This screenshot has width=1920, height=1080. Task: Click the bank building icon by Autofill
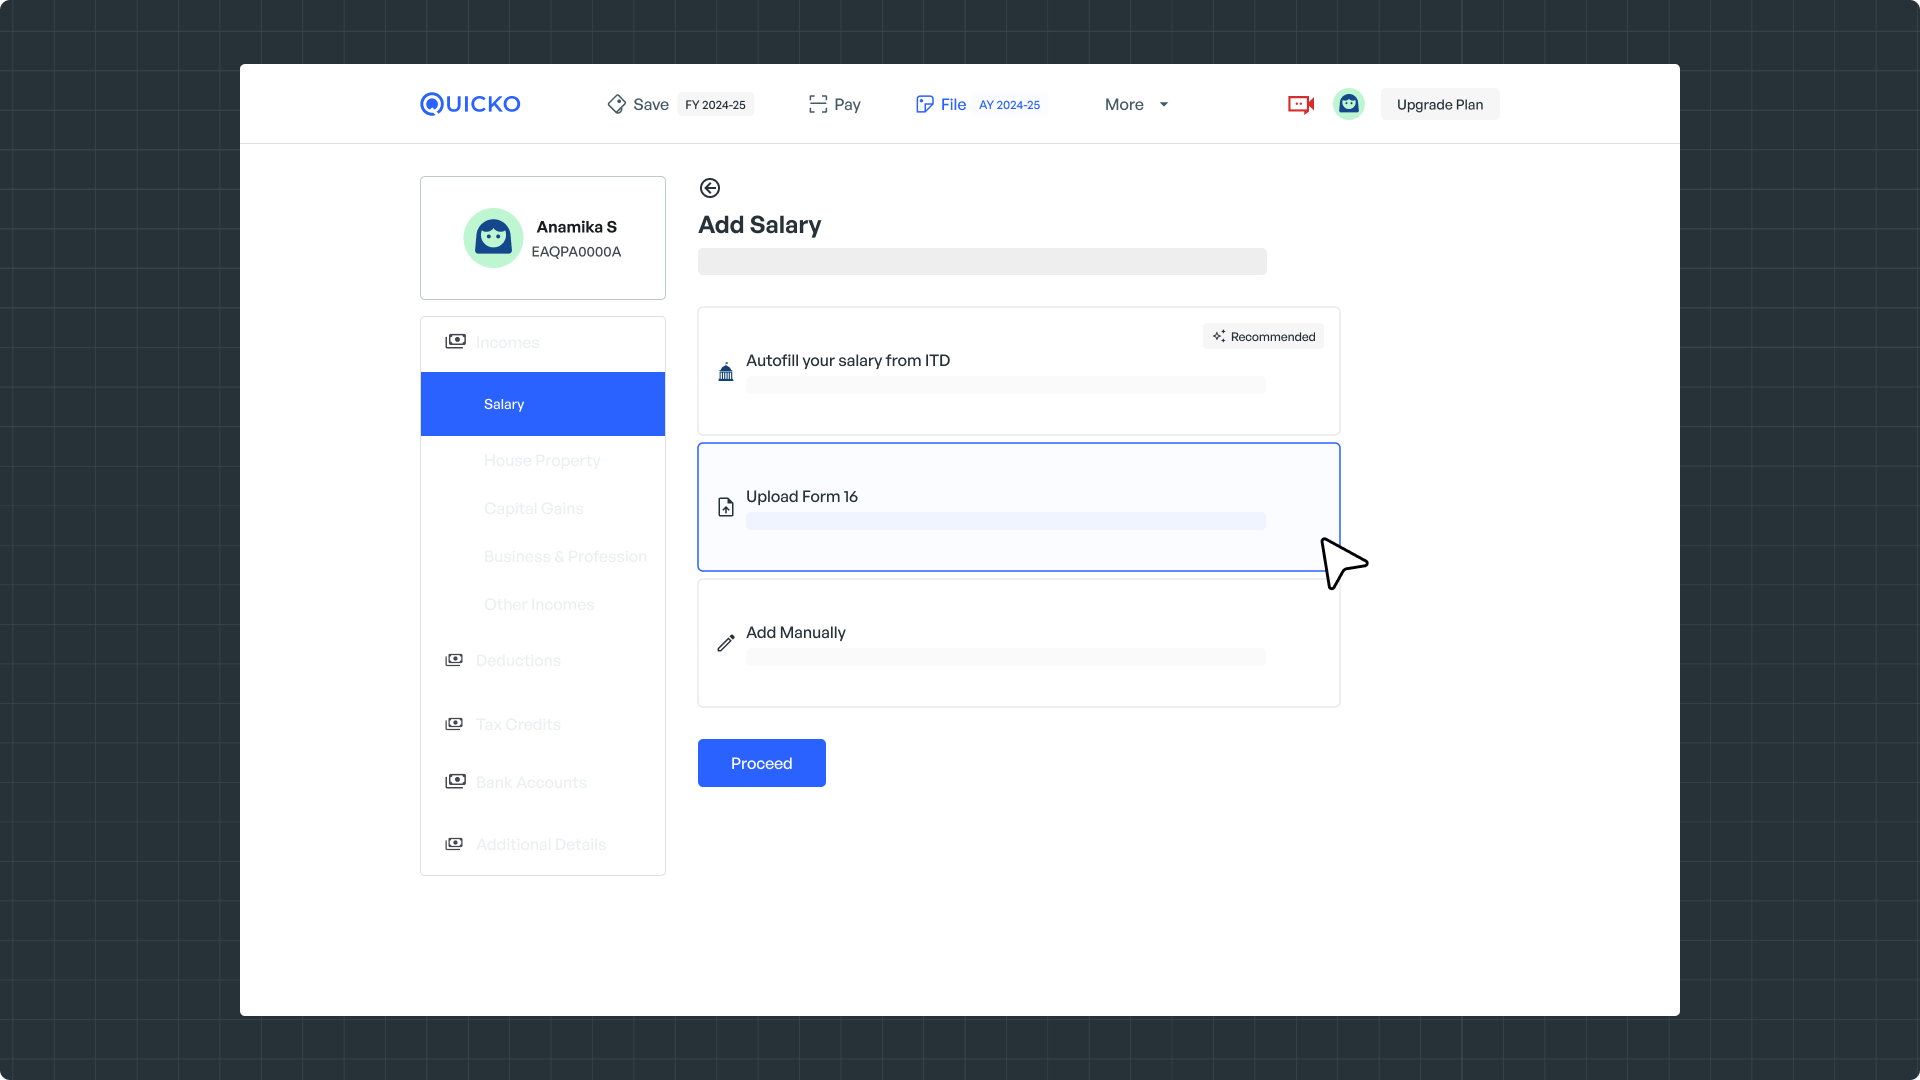click(x=726, y=373)
